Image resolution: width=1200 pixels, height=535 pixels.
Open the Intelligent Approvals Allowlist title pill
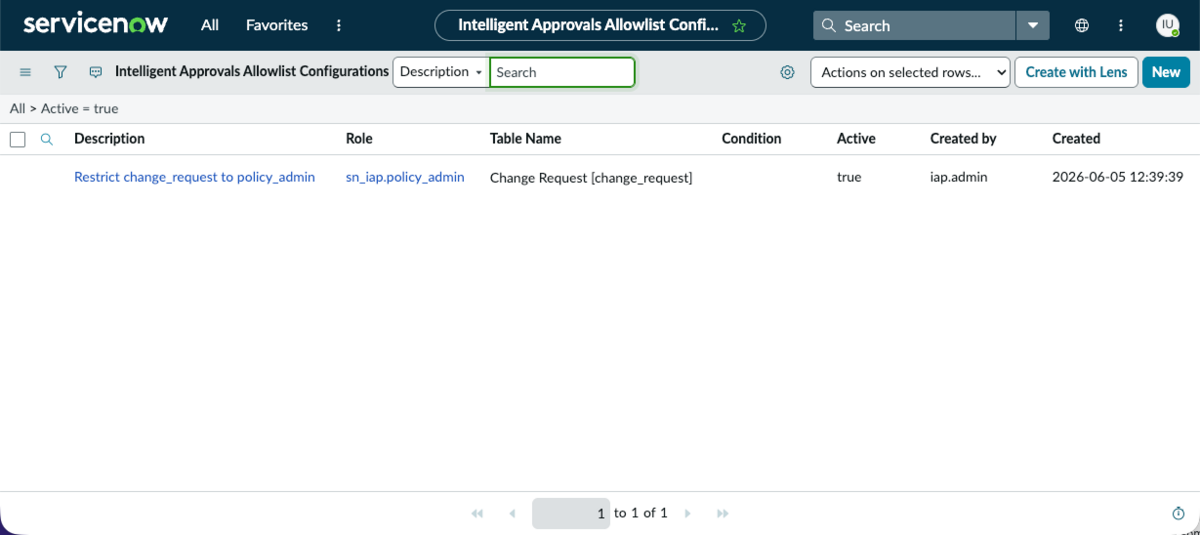tap(600, 26)
